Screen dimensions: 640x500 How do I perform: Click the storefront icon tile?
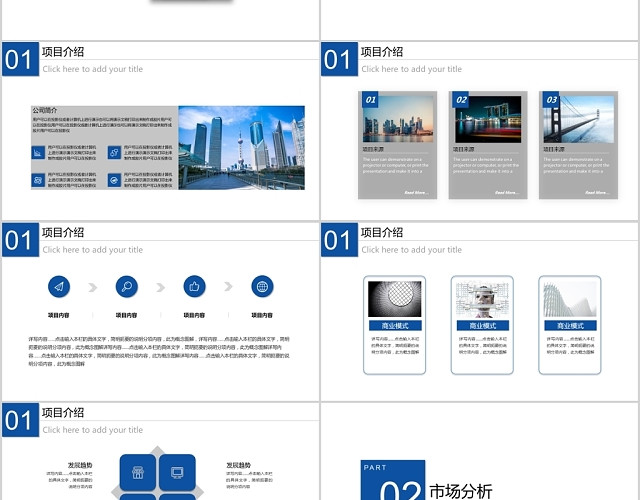coord(138,472)
